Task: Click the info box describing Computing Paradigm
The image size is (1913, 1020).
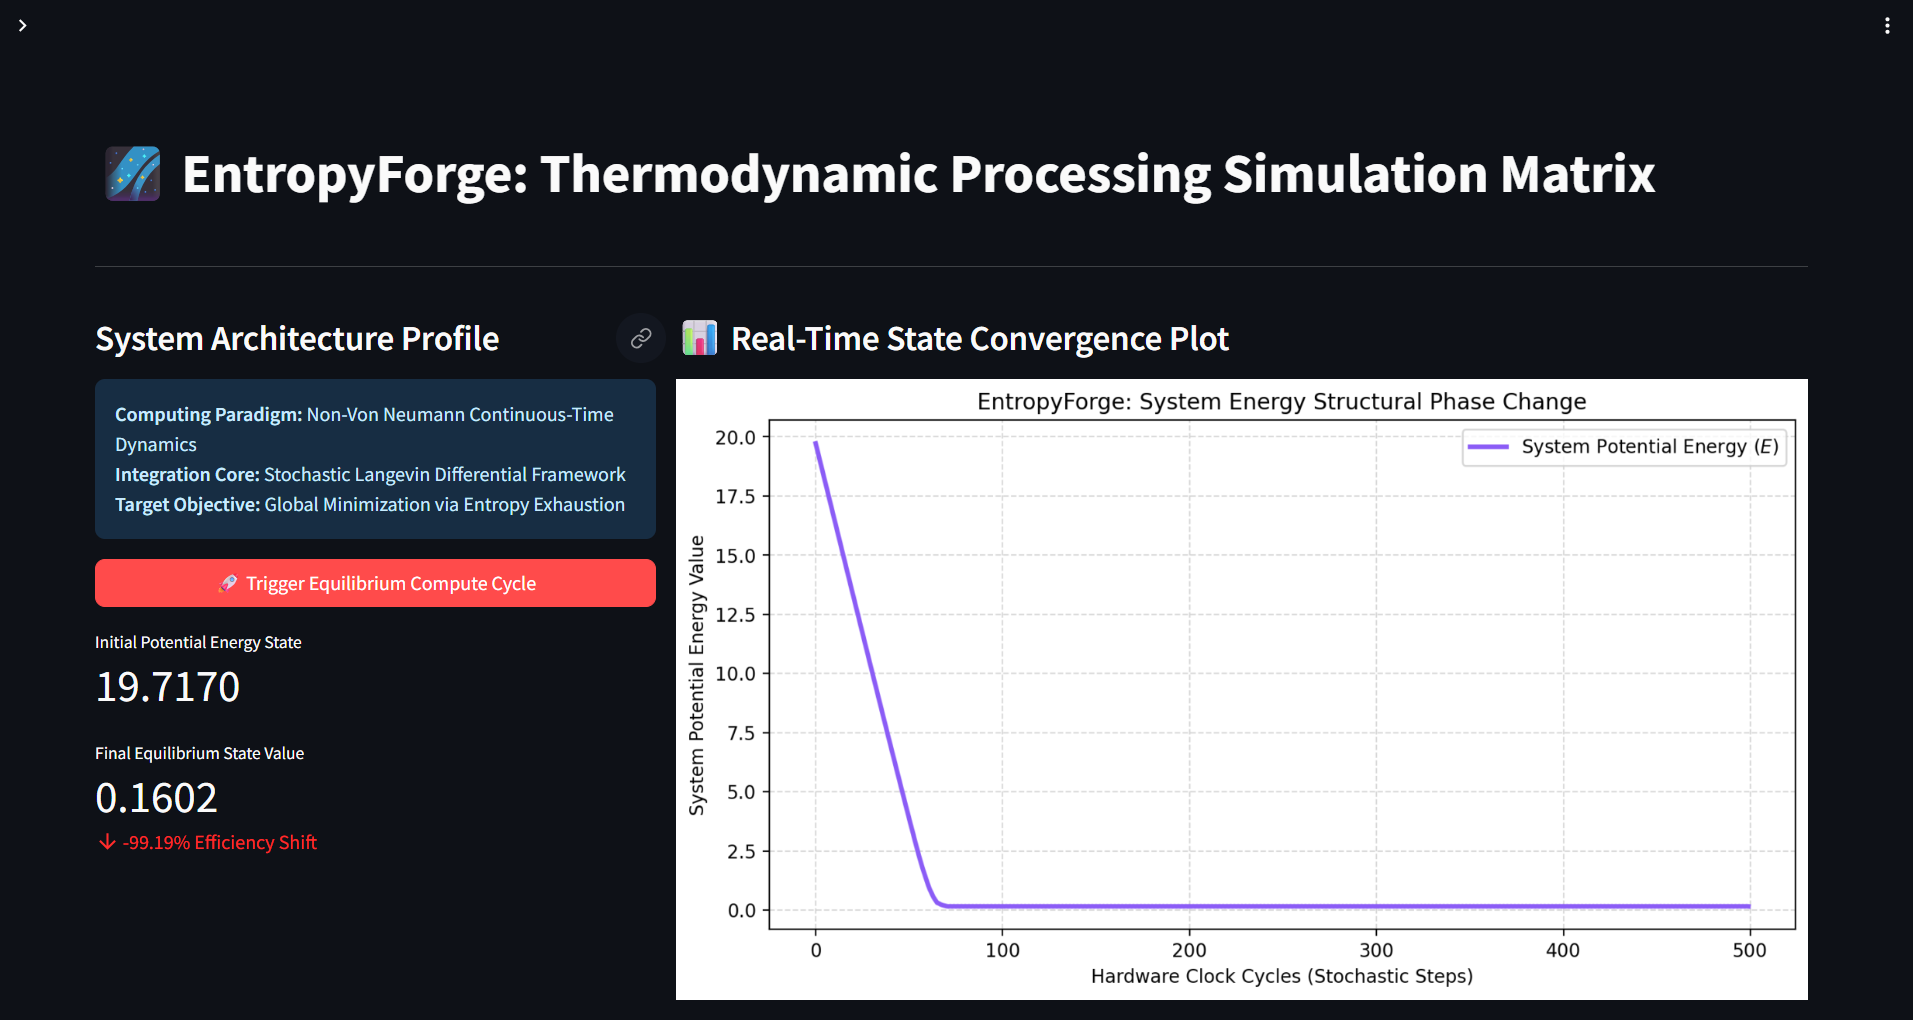Action: click(x=375, y=459)
